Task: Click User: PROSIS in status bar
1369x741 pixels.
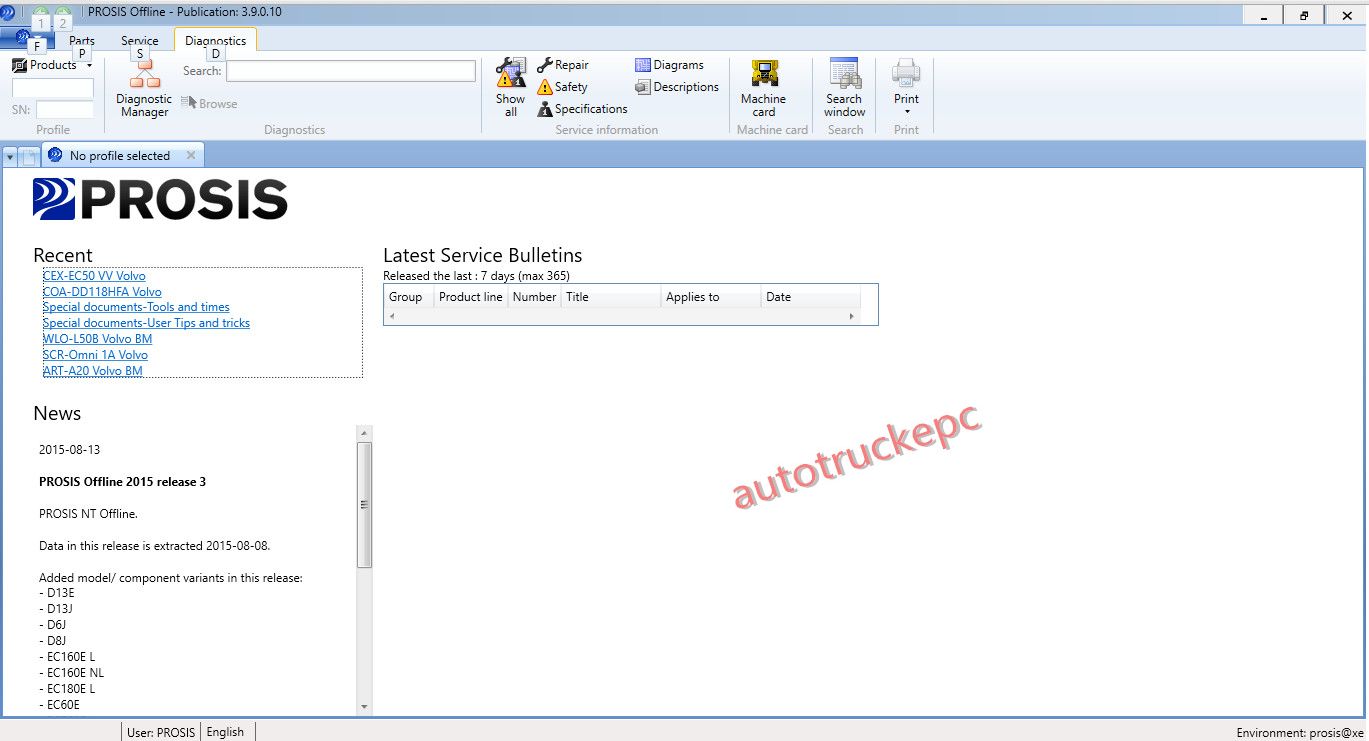Action: [161, 732]
